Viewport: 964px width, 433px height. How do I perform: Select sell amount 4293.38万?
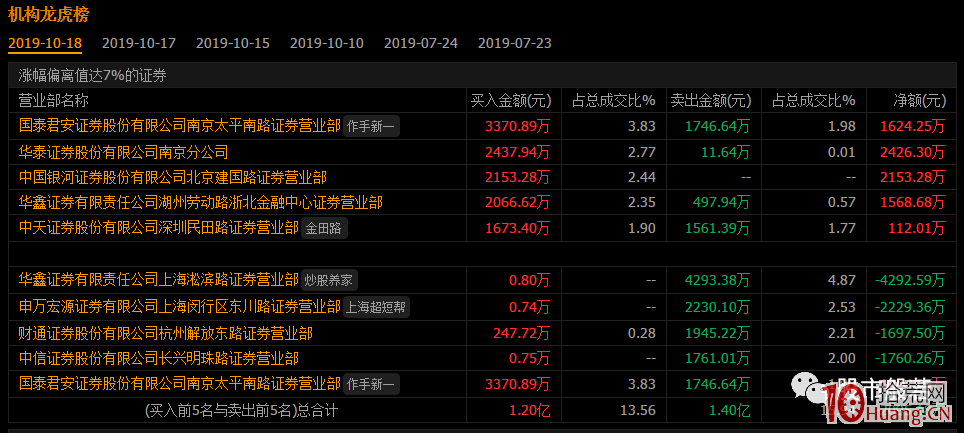click(x=717, y=280)
